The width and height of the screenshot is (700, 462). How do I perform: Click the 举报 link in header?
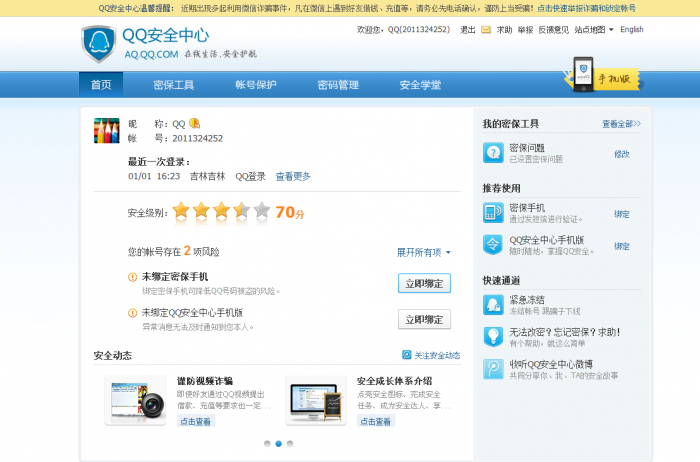tap(525, 30)
